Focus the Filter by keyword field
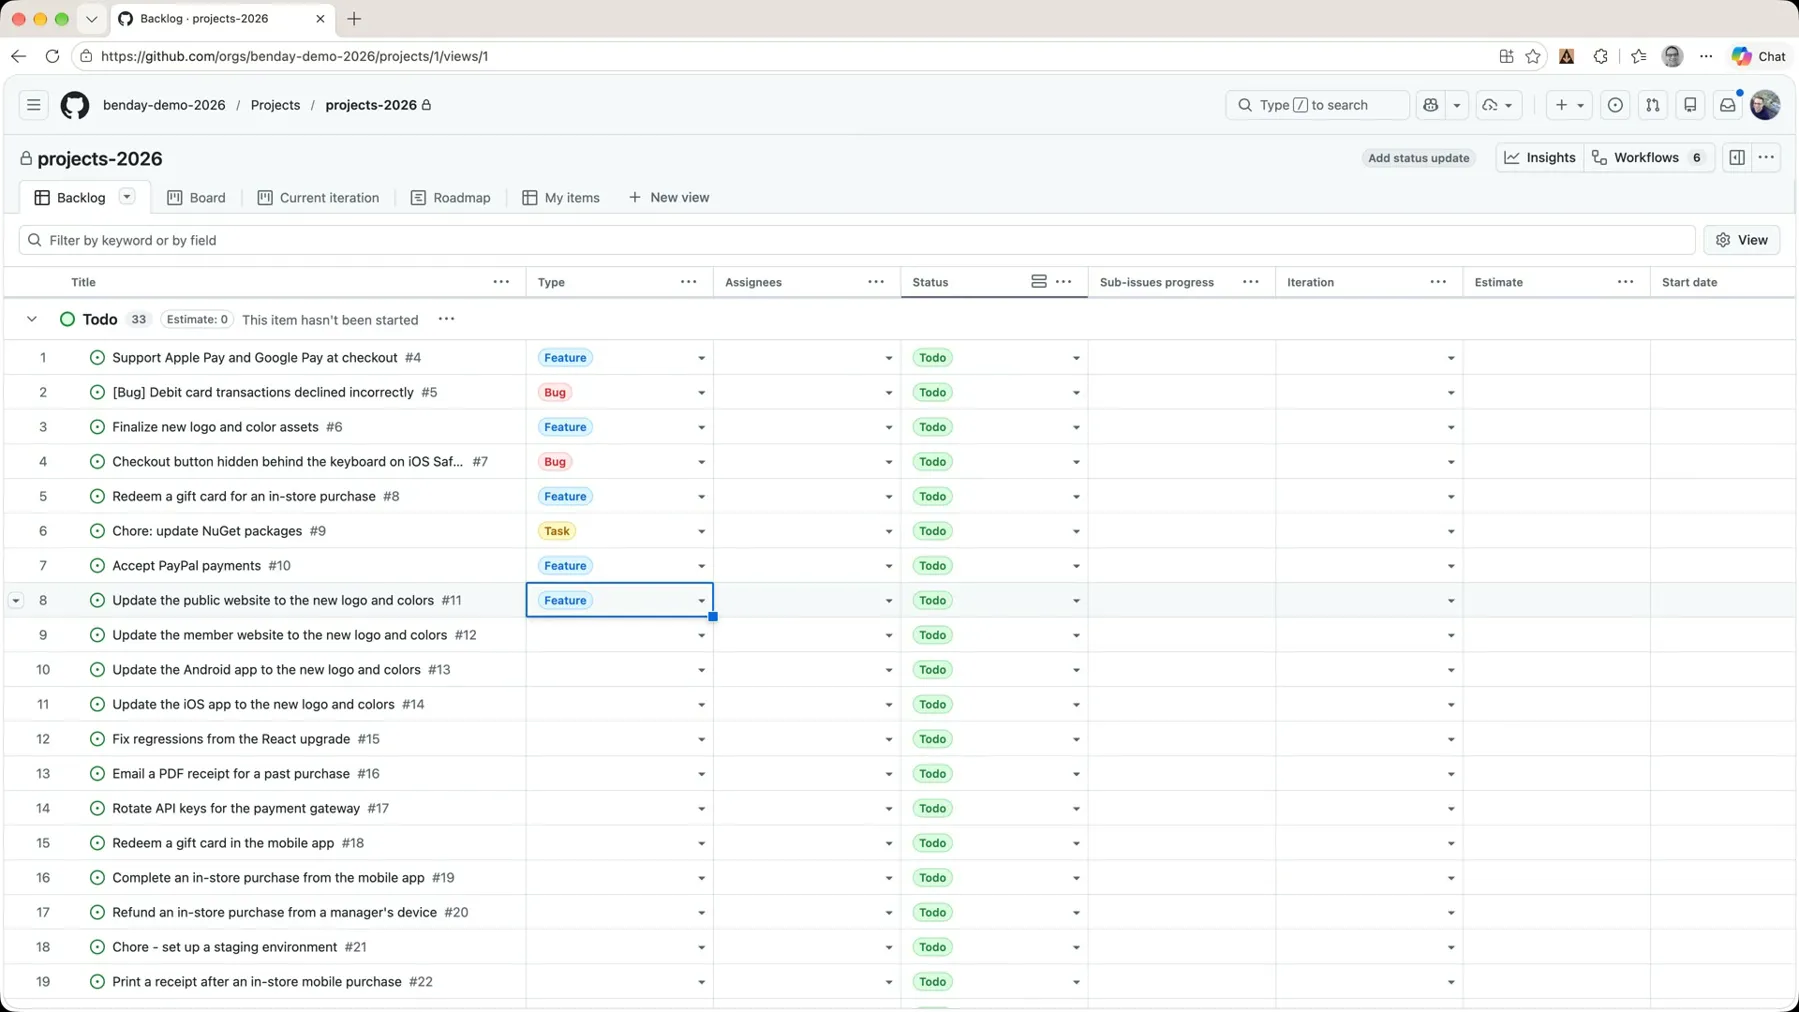 tap(857, 240)
